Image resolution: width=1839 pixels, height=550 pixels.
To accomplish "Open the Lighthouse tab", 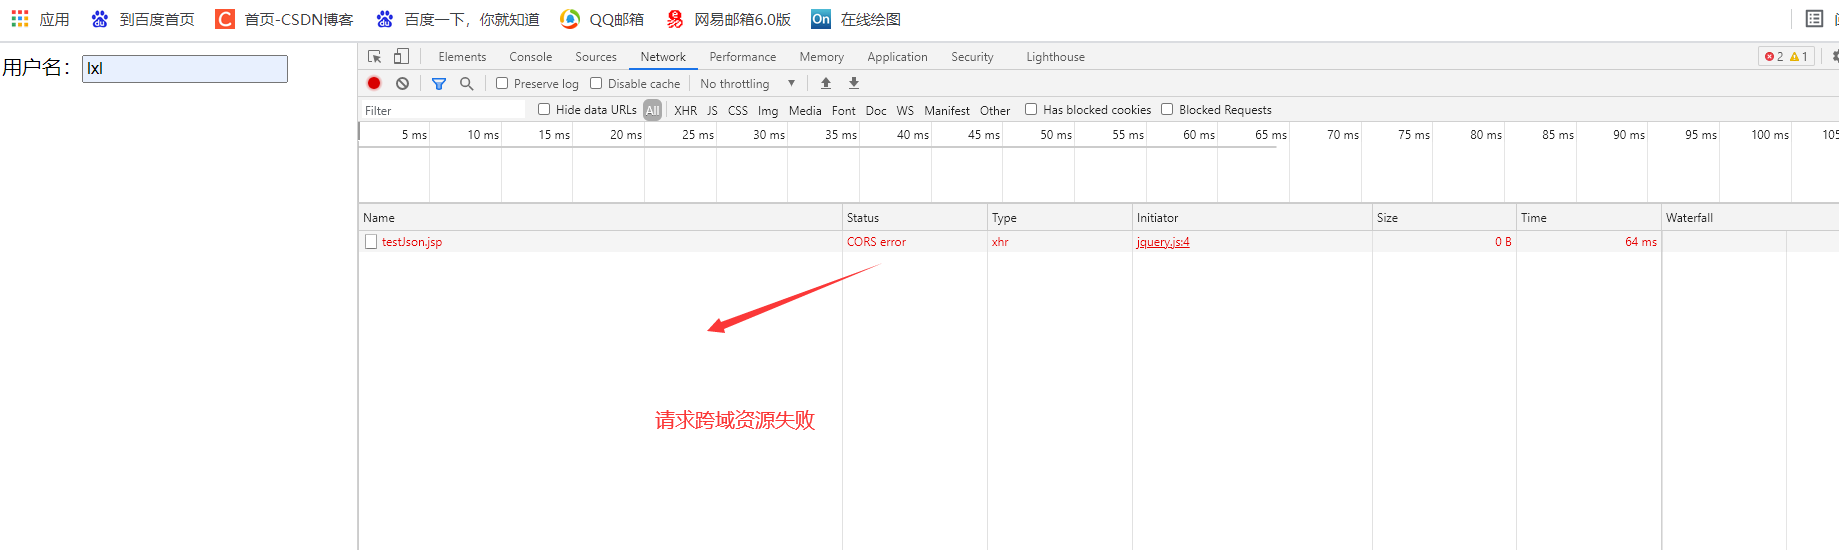I will click(x=1055, y=57).
